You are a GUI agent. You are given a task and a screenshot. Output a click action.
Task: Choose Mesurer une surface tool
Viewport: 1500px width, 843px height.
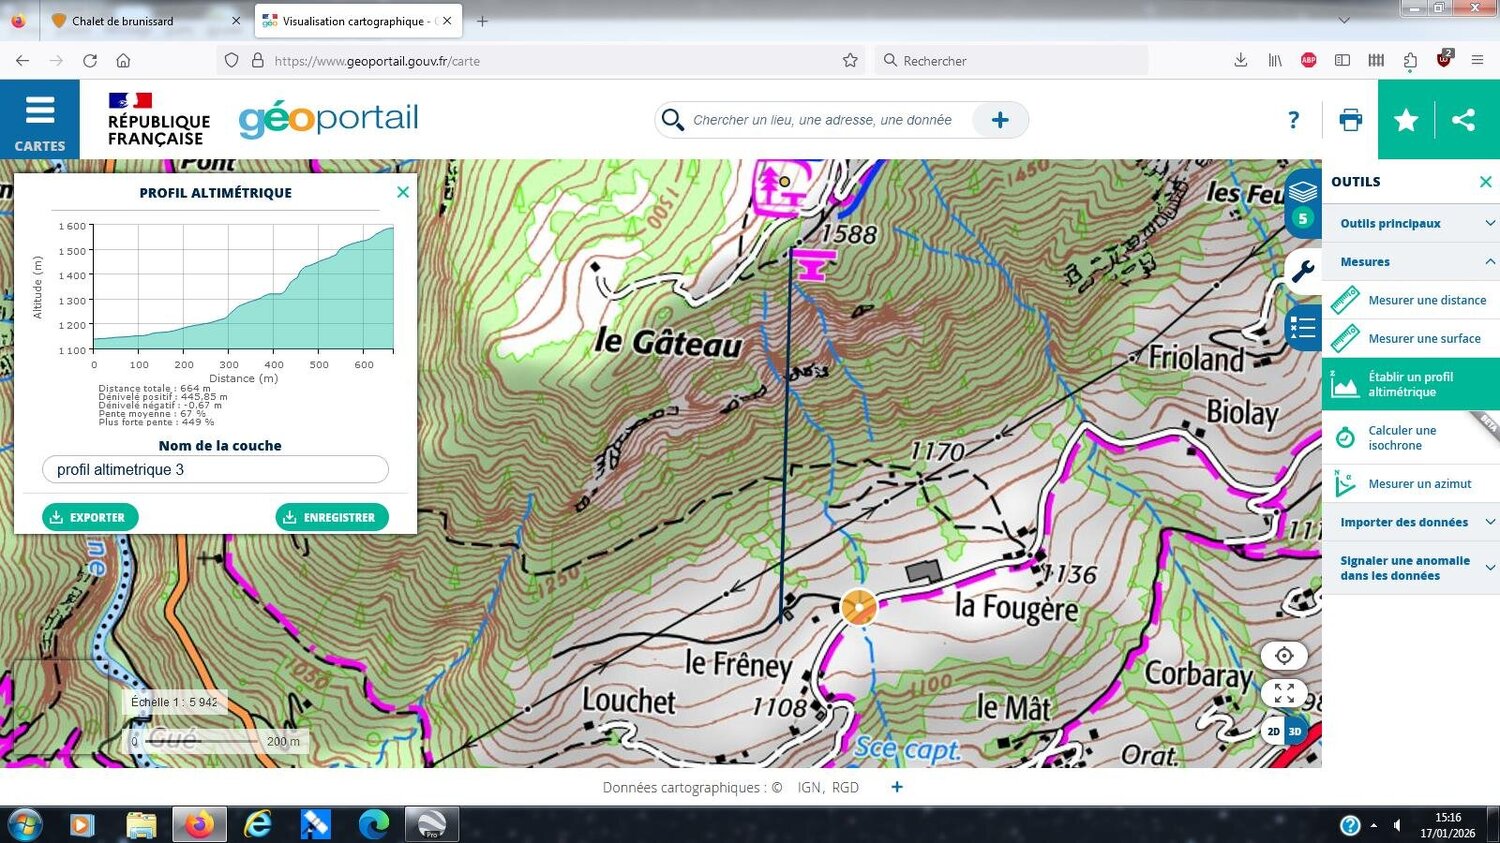click(1411, 338)
